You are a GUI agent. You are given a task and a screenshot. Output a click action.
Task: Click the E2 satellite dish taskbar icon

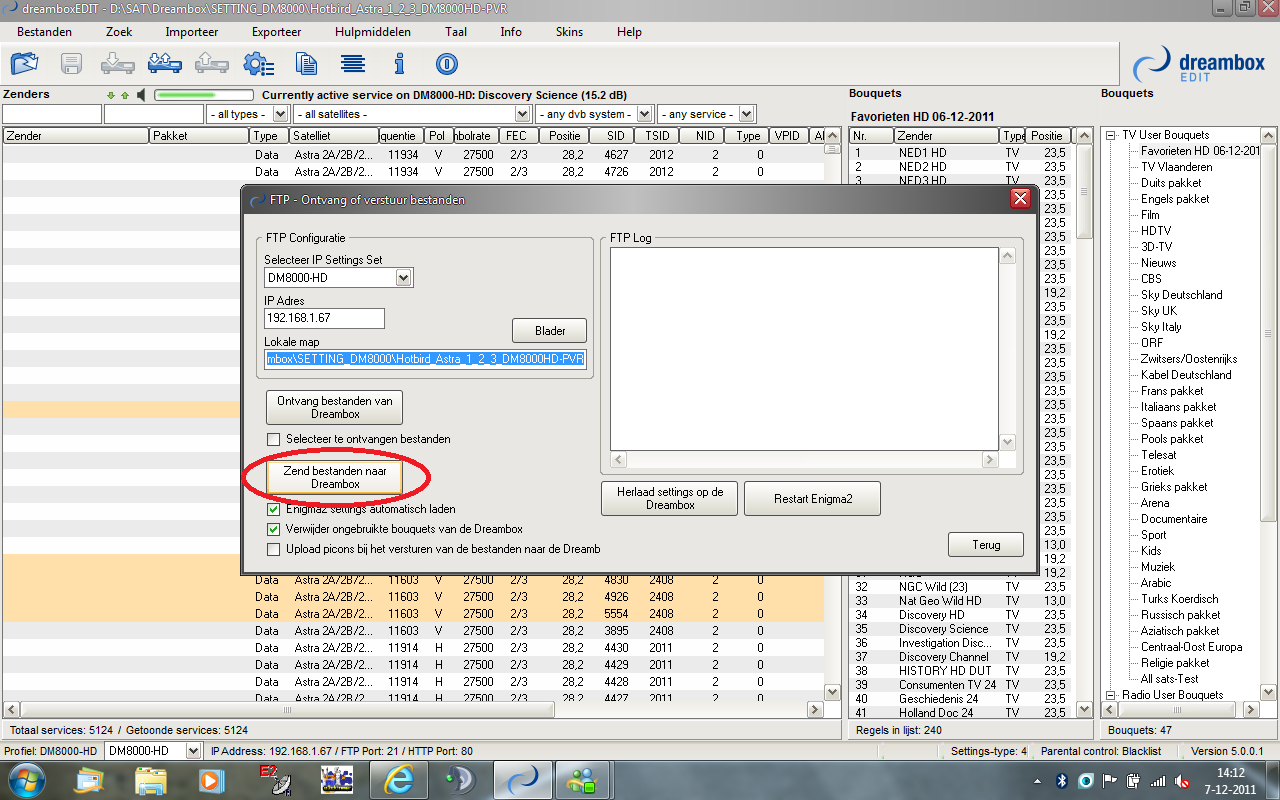click(x=274, y=779)
